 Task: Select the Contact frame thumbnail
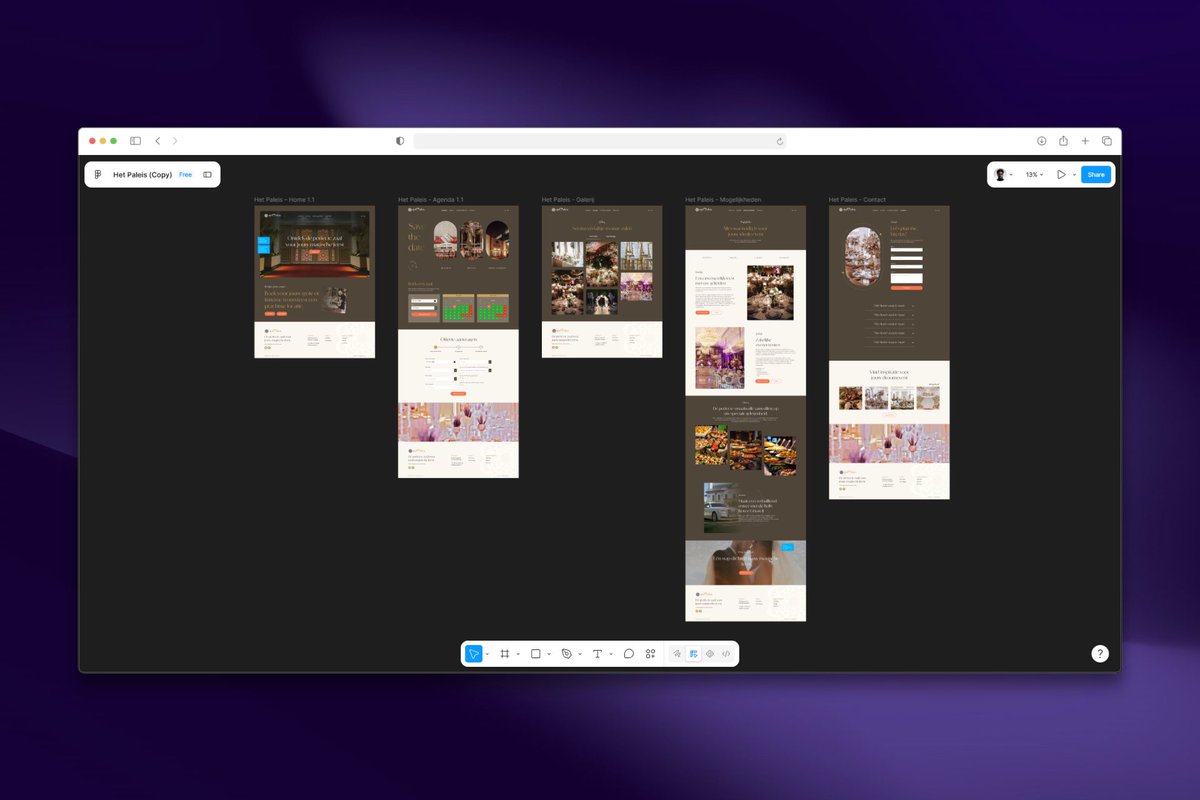(889, 352)
